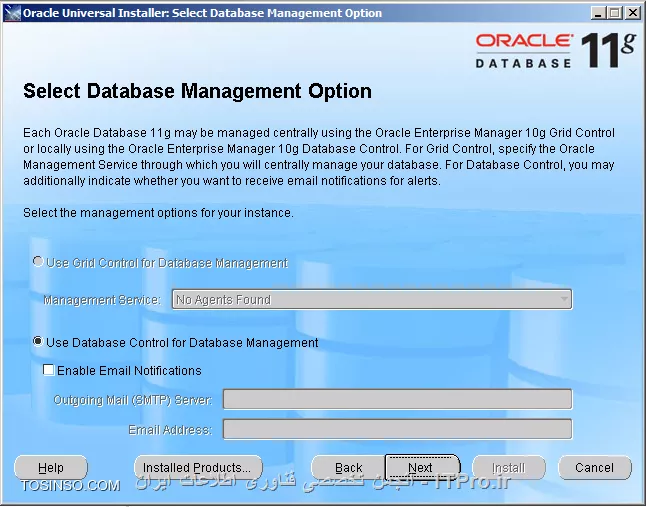This screenshot has height=507, width=646.
Task: Maximize the Oracle Universal Installer window
Action: (615, 13)
